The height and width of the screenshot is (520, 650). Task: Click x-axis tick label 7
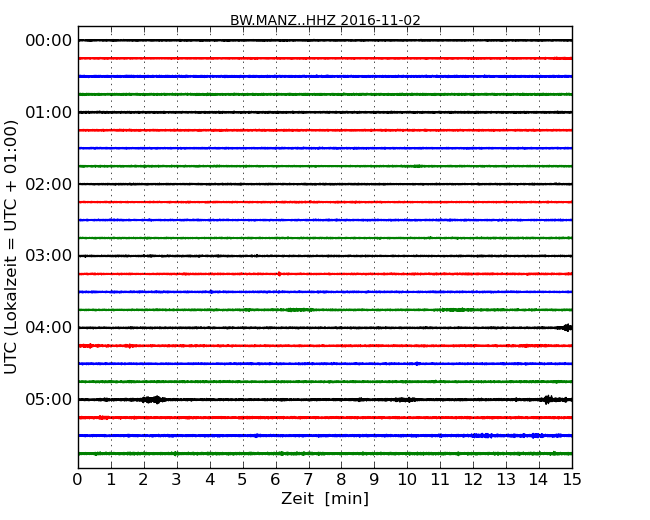[308, 479]
